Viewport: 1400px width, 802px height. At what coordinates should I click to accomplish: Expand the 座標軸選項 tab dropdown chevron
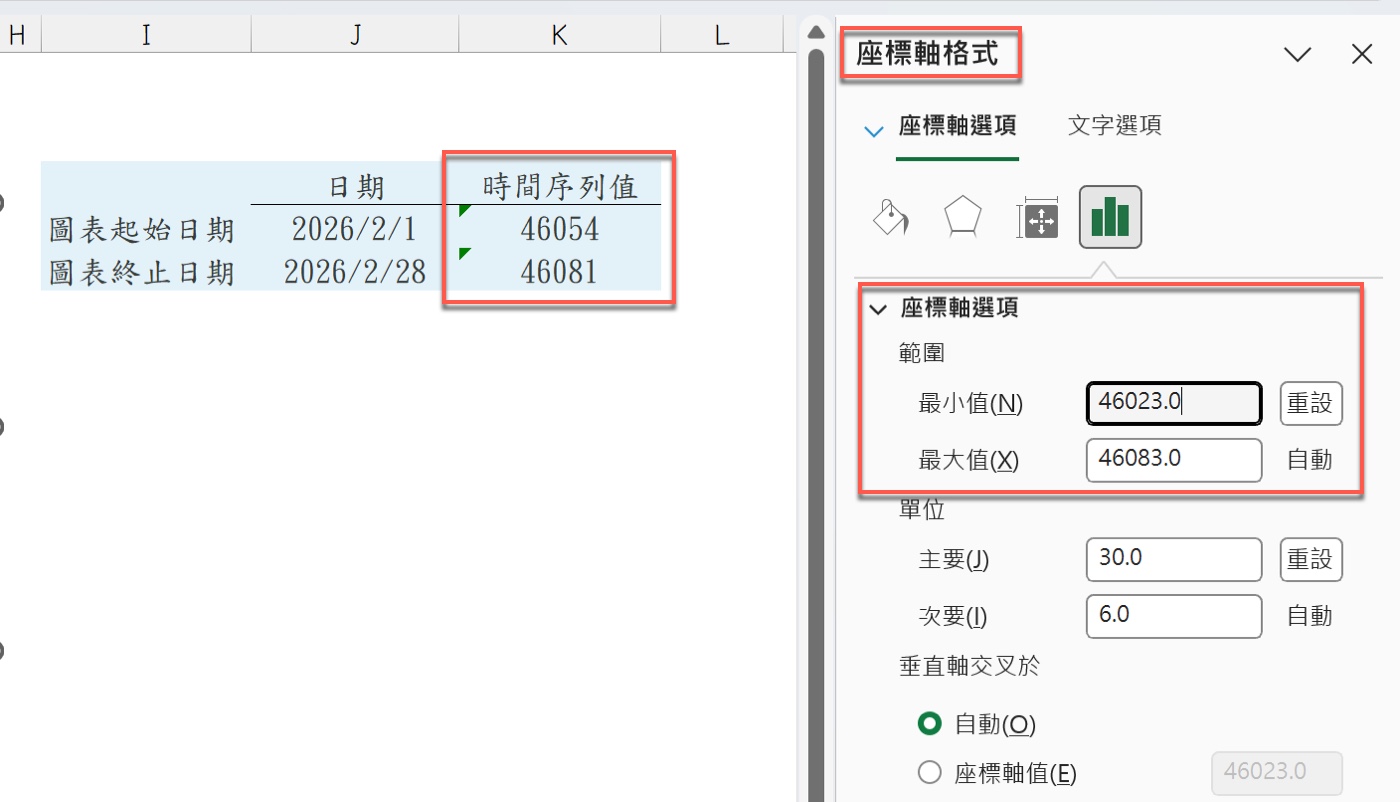[x=874, y=131]
